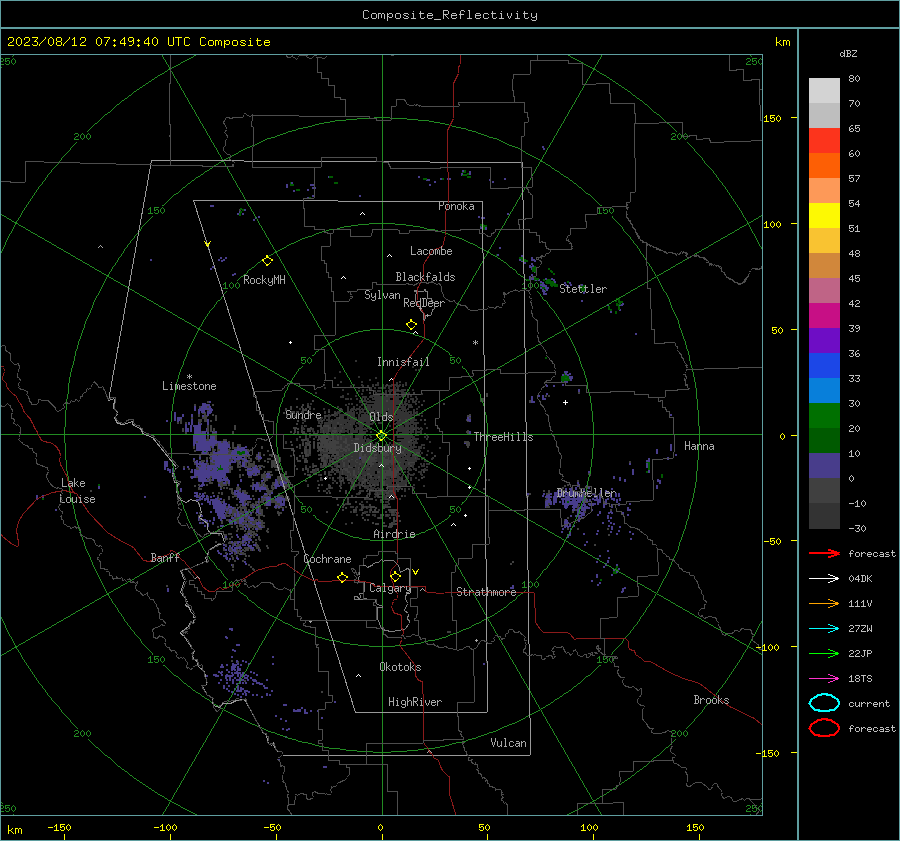
Task: Select the blue swatch between 36 and 33 dBZ
Action: click(x=824, y=366)
